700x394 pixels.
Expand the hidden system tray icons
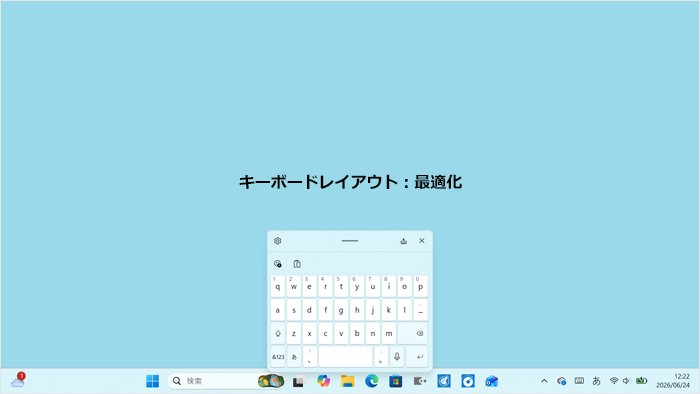[x=544, y=381]
